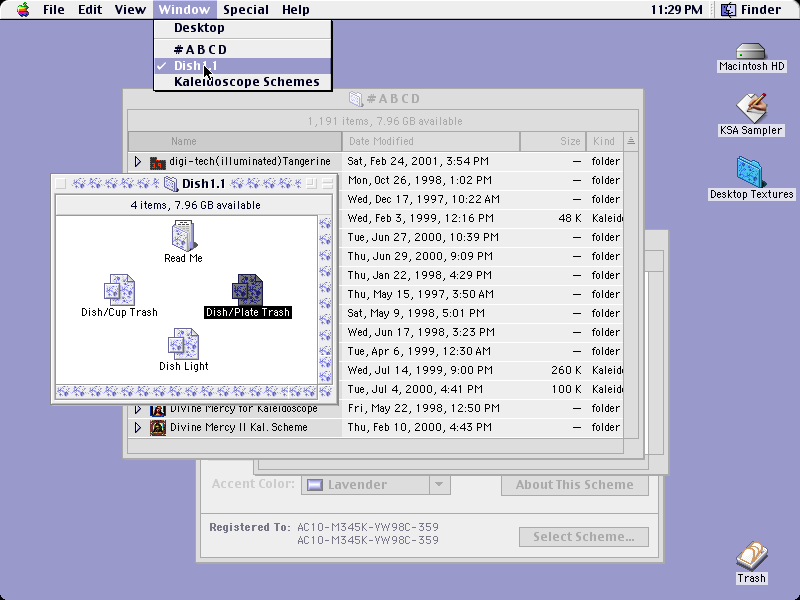Image resolution: width=800 pixels, height=600 pixels.
Task: Click date 'Thu, Jun 29, 2000, 9:09 PM'
Action: pos(420,257)
